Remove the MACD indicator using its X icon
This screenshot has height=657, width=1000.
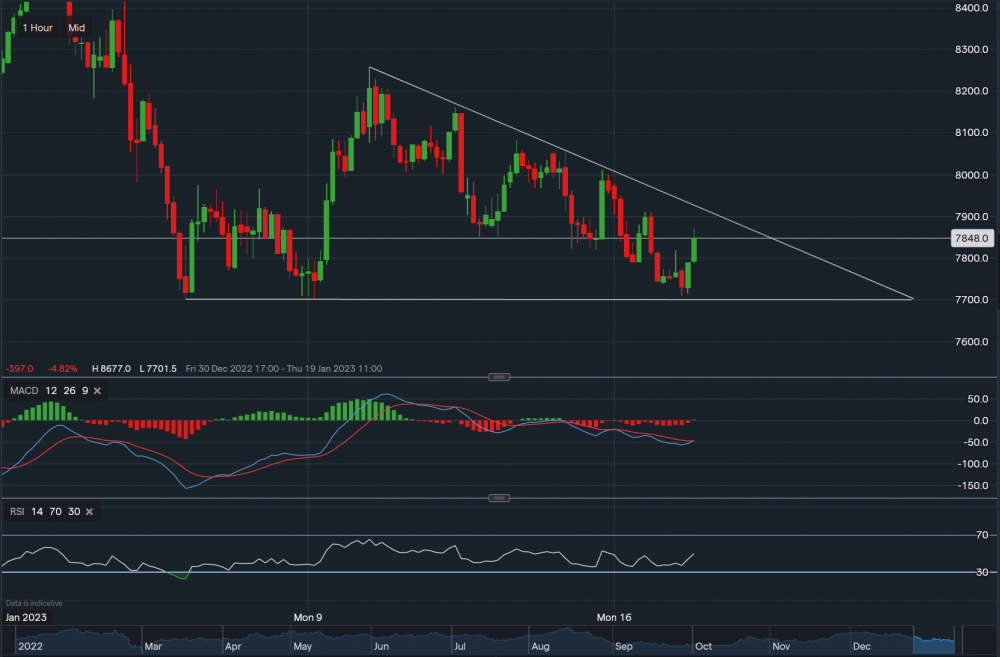coord(97,390)
